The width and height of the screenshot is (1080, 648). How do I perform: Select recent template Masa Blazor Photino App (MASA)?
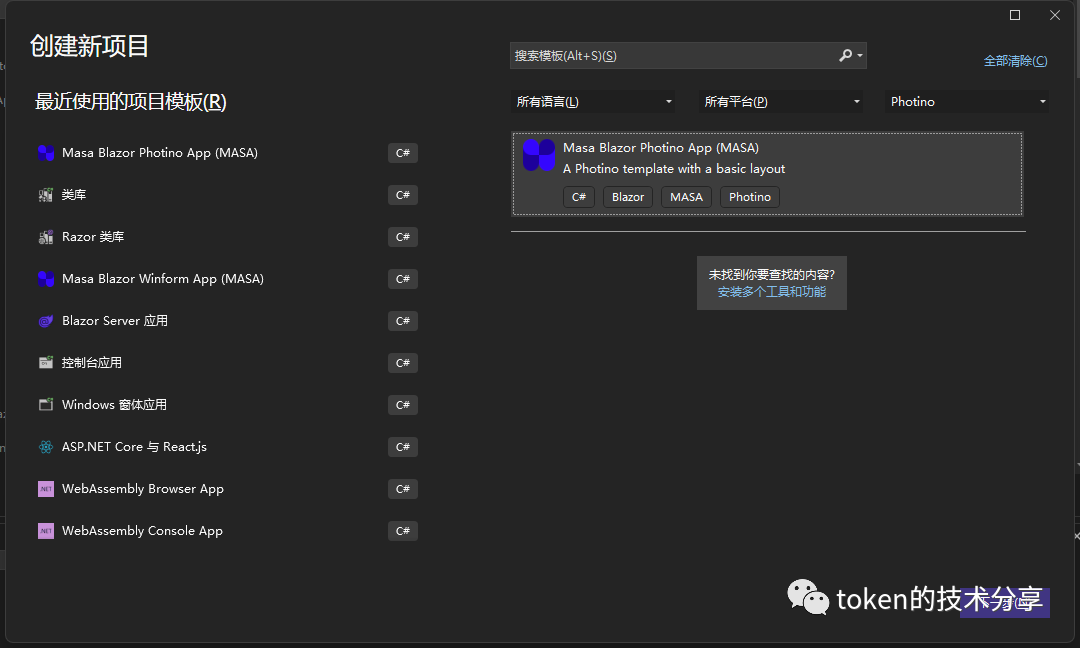pos(227,153)
